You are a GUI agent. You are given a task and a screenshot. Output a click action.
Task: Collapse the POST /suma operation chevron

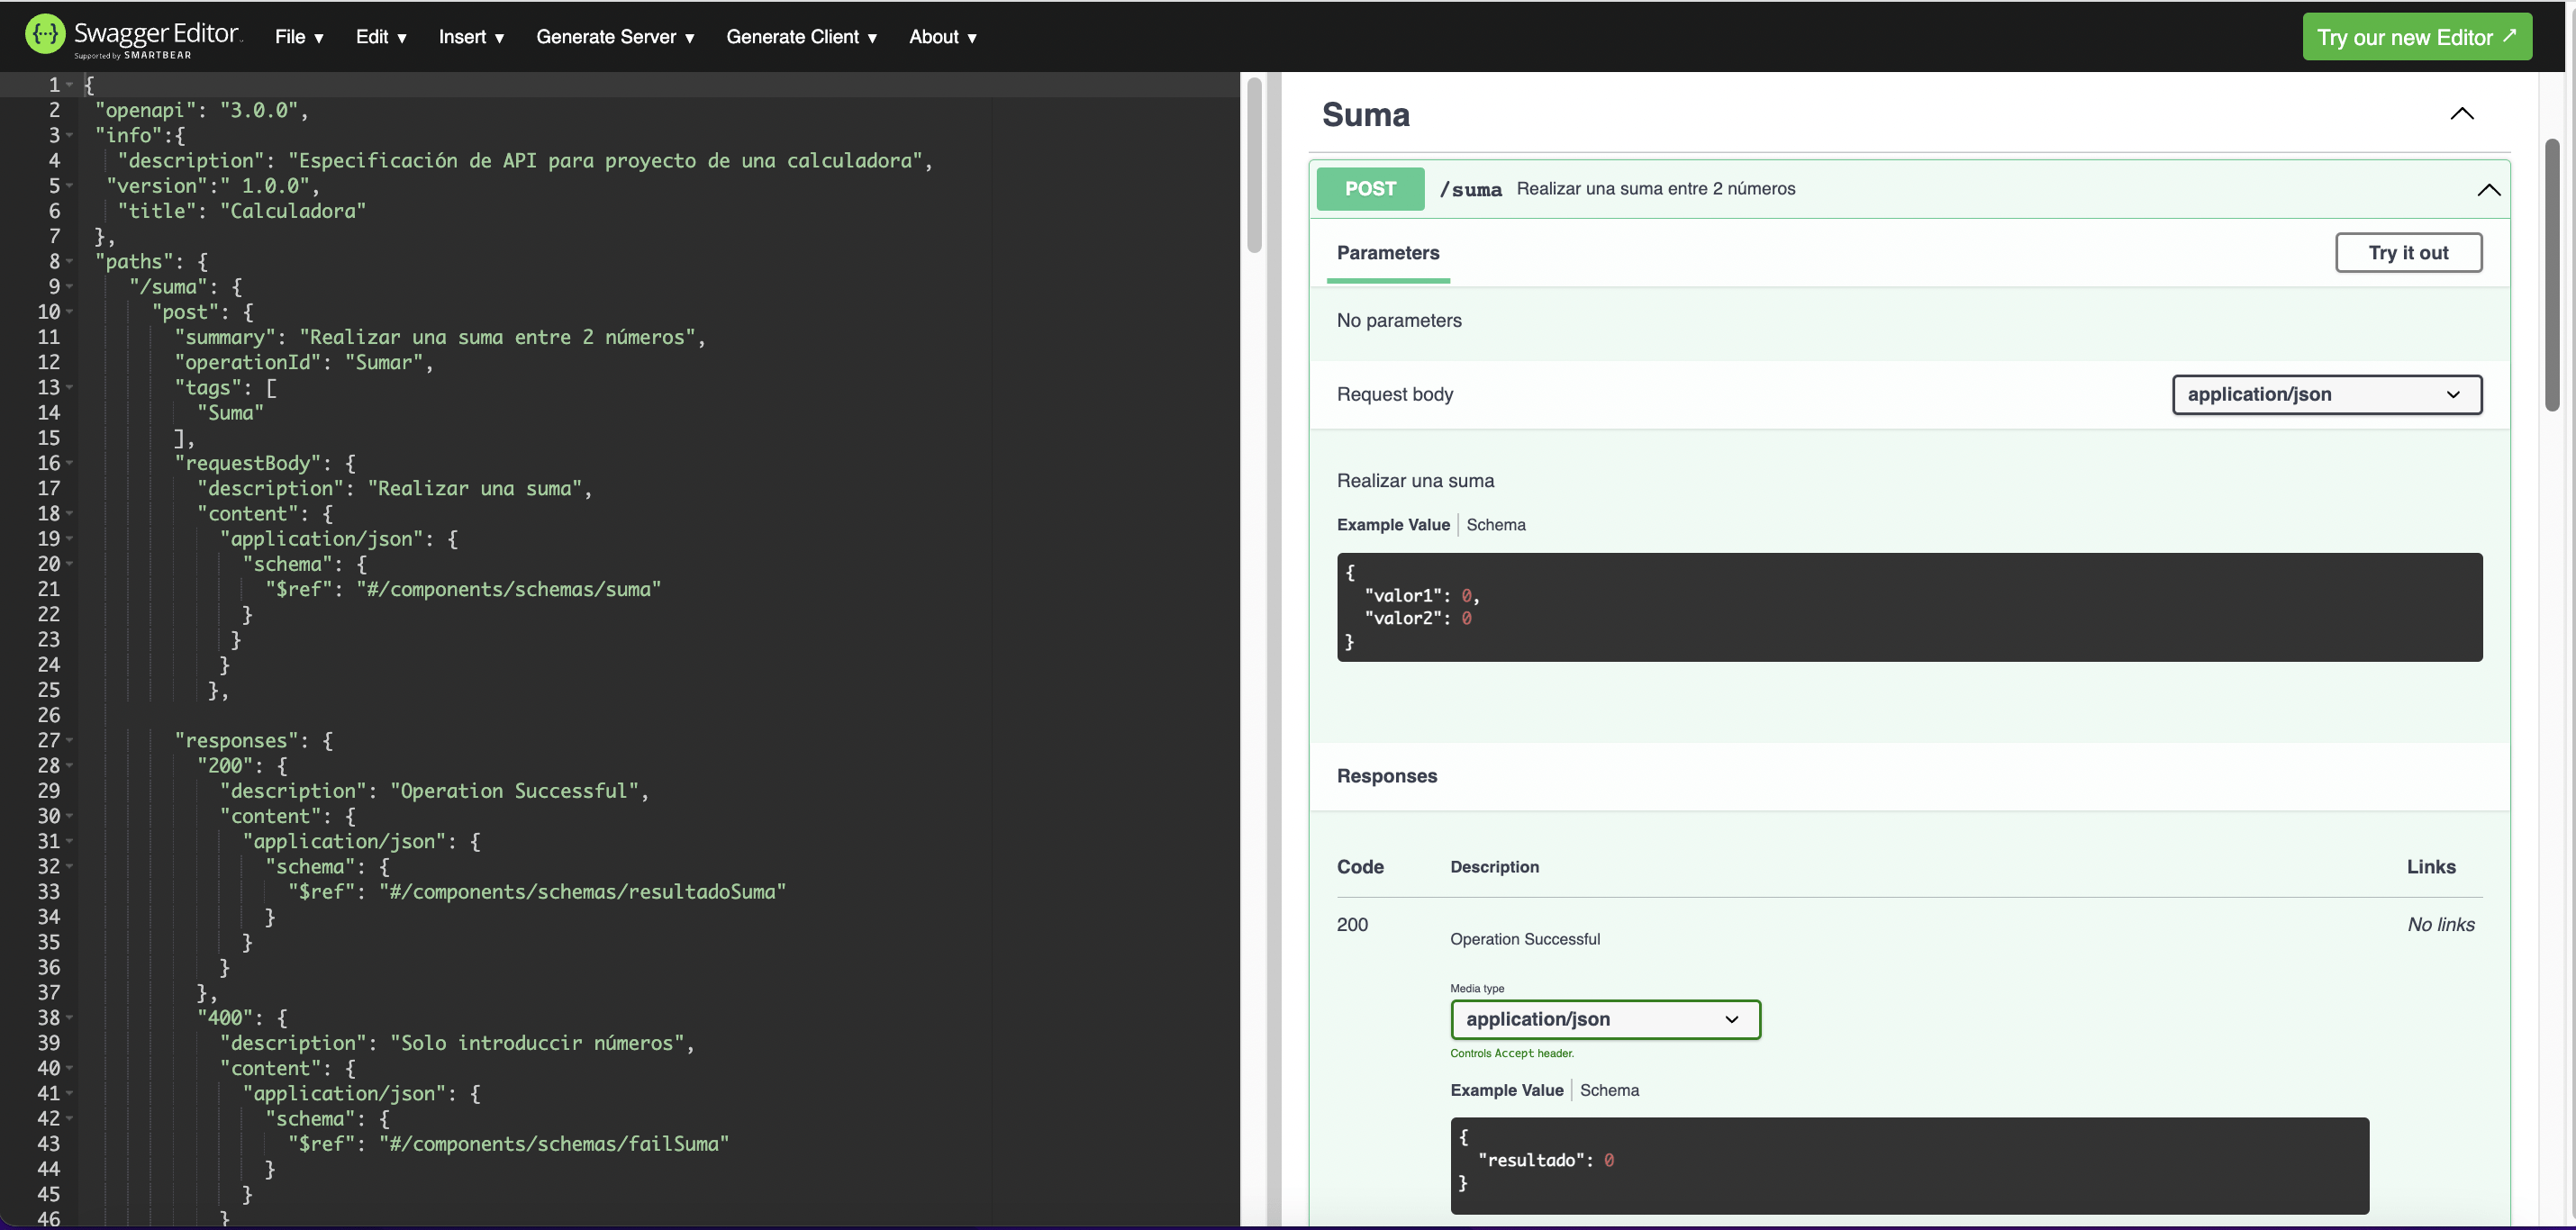[2488, 190]
